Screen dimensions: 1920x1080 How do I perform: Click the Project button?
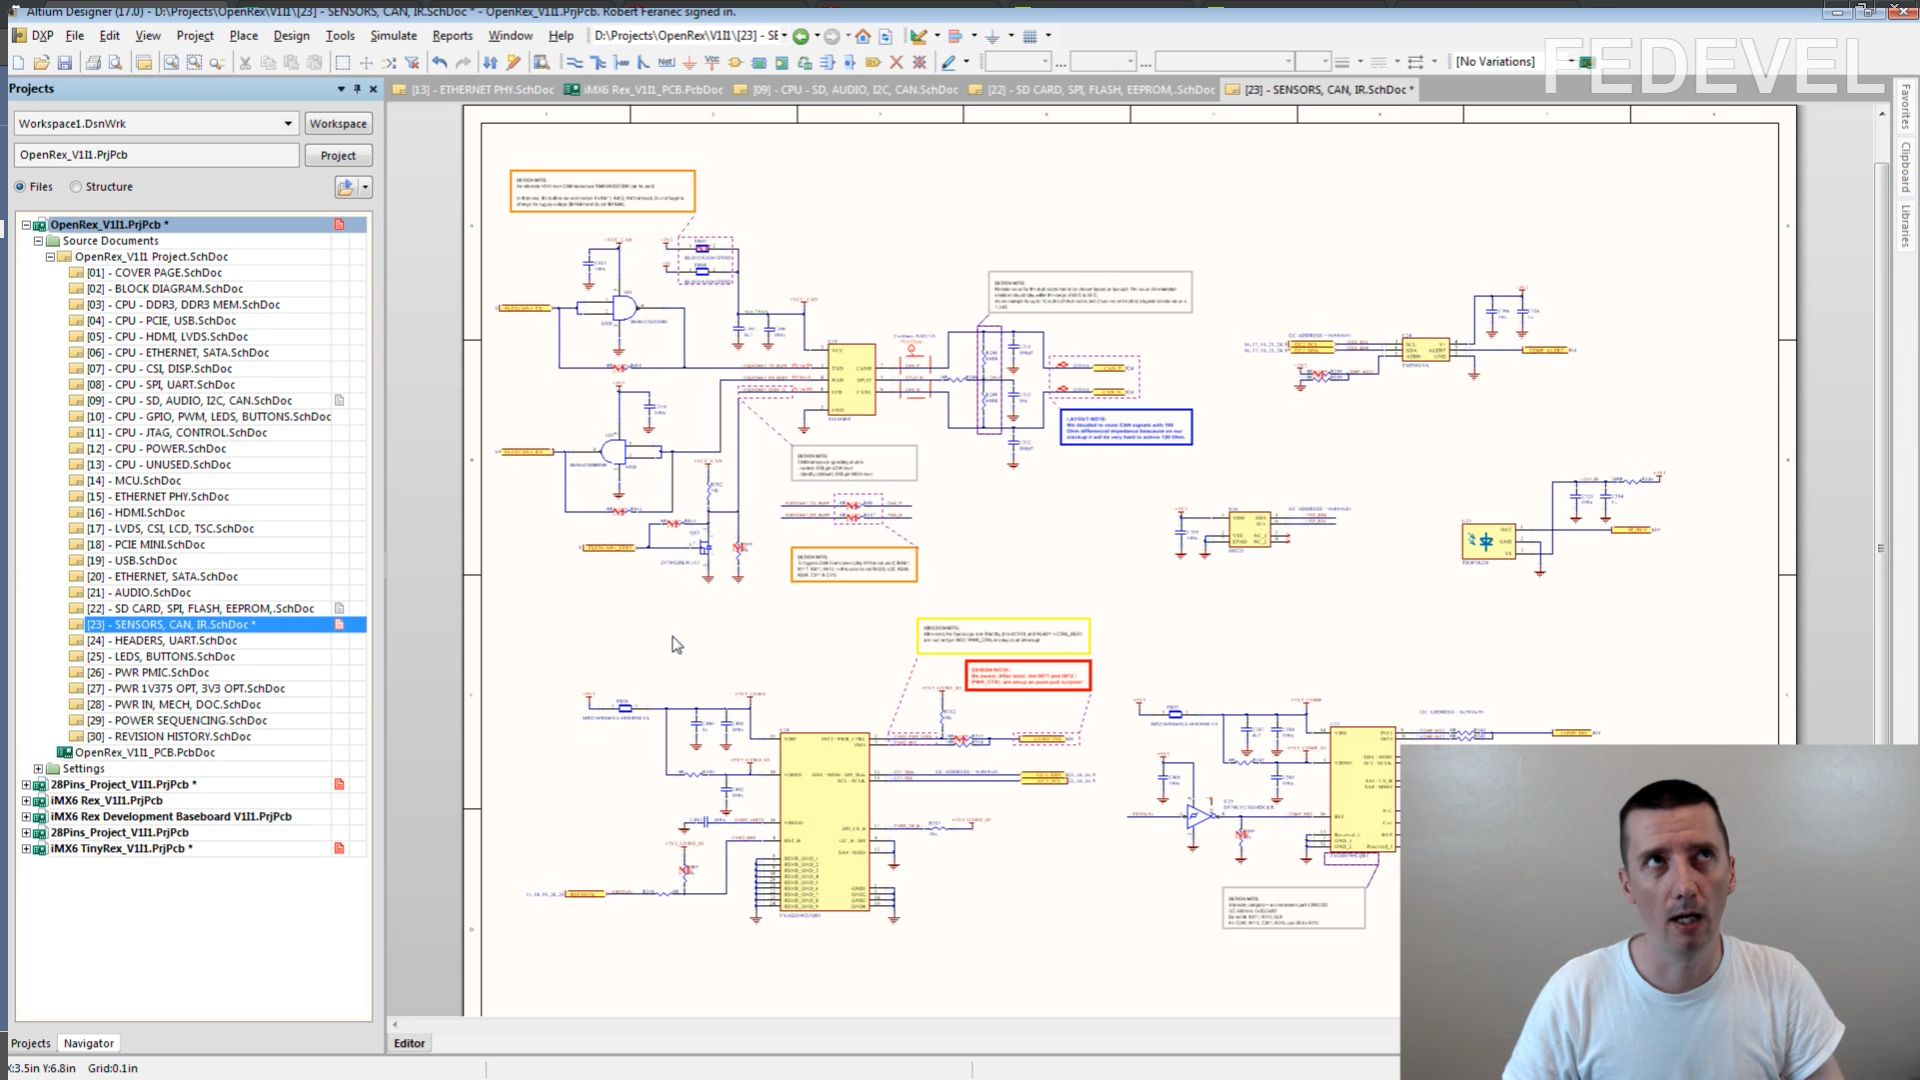pos(338,156)
